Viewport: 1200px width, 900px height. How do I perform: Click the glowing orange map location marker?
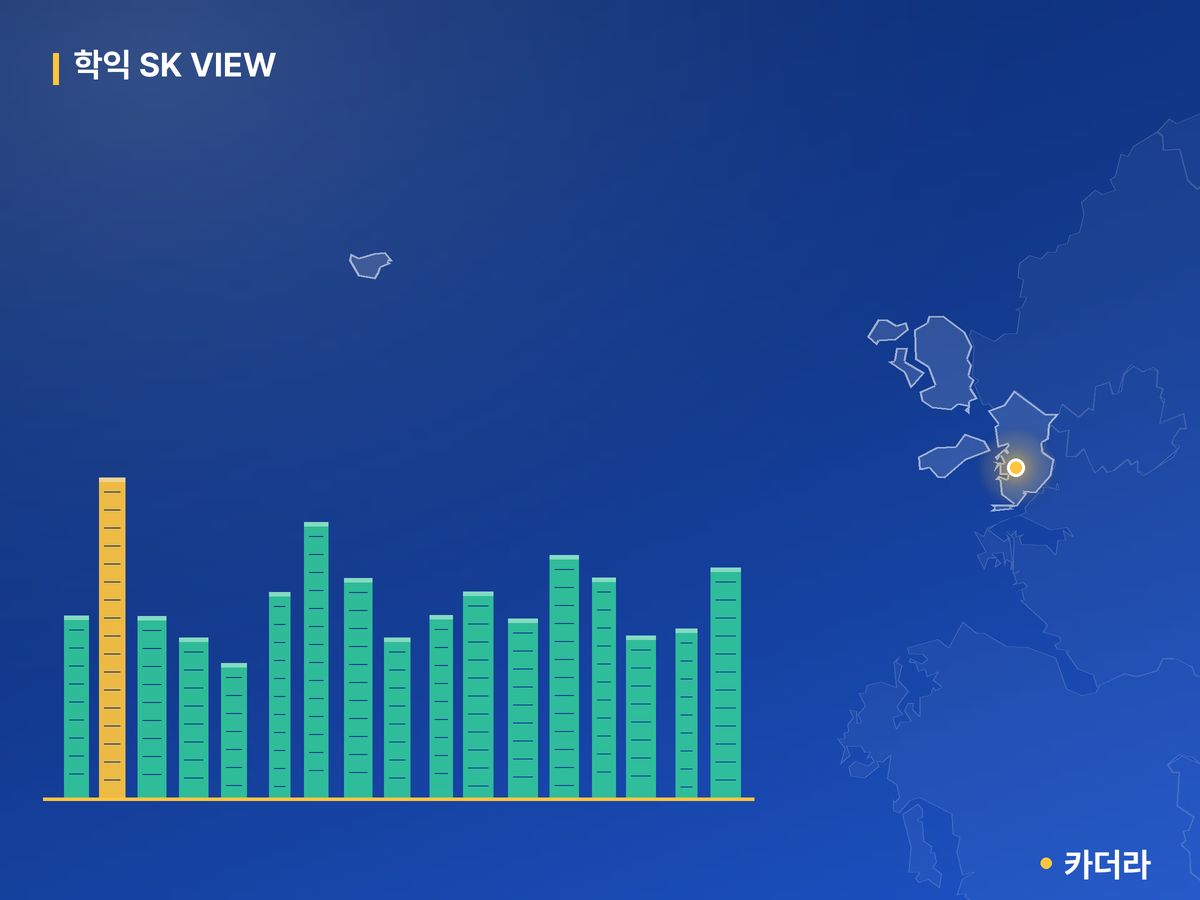[1016, 467]
